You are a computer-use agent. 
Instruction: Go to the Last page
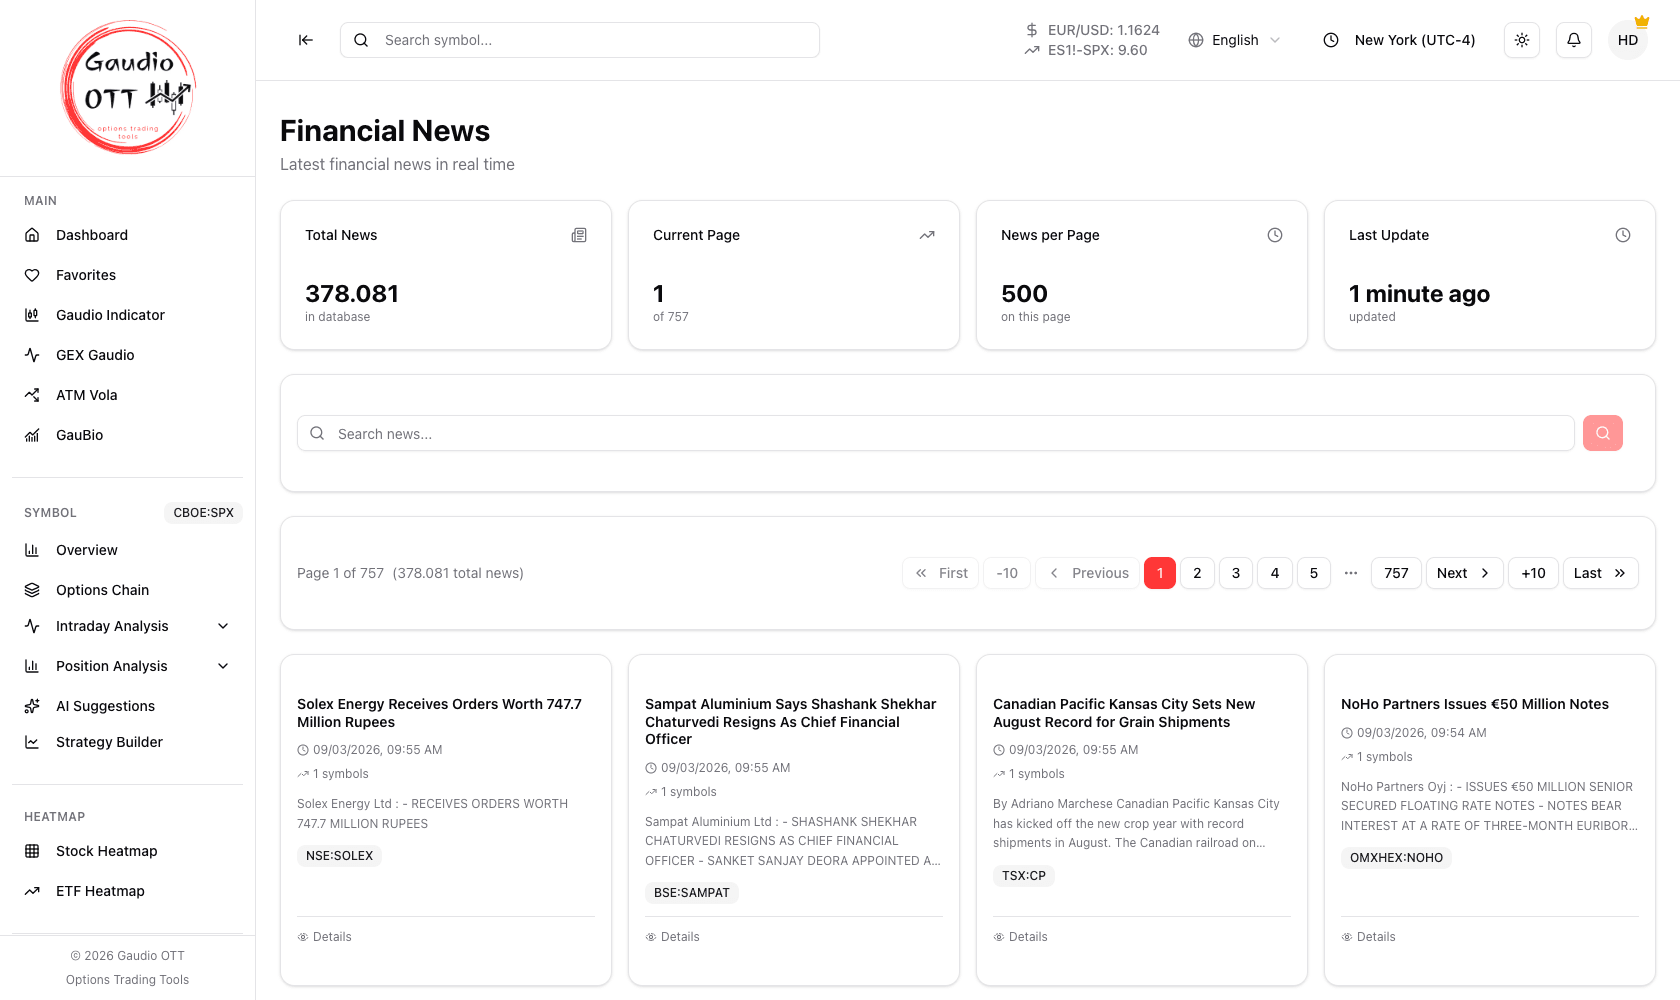click(1600, 573)
